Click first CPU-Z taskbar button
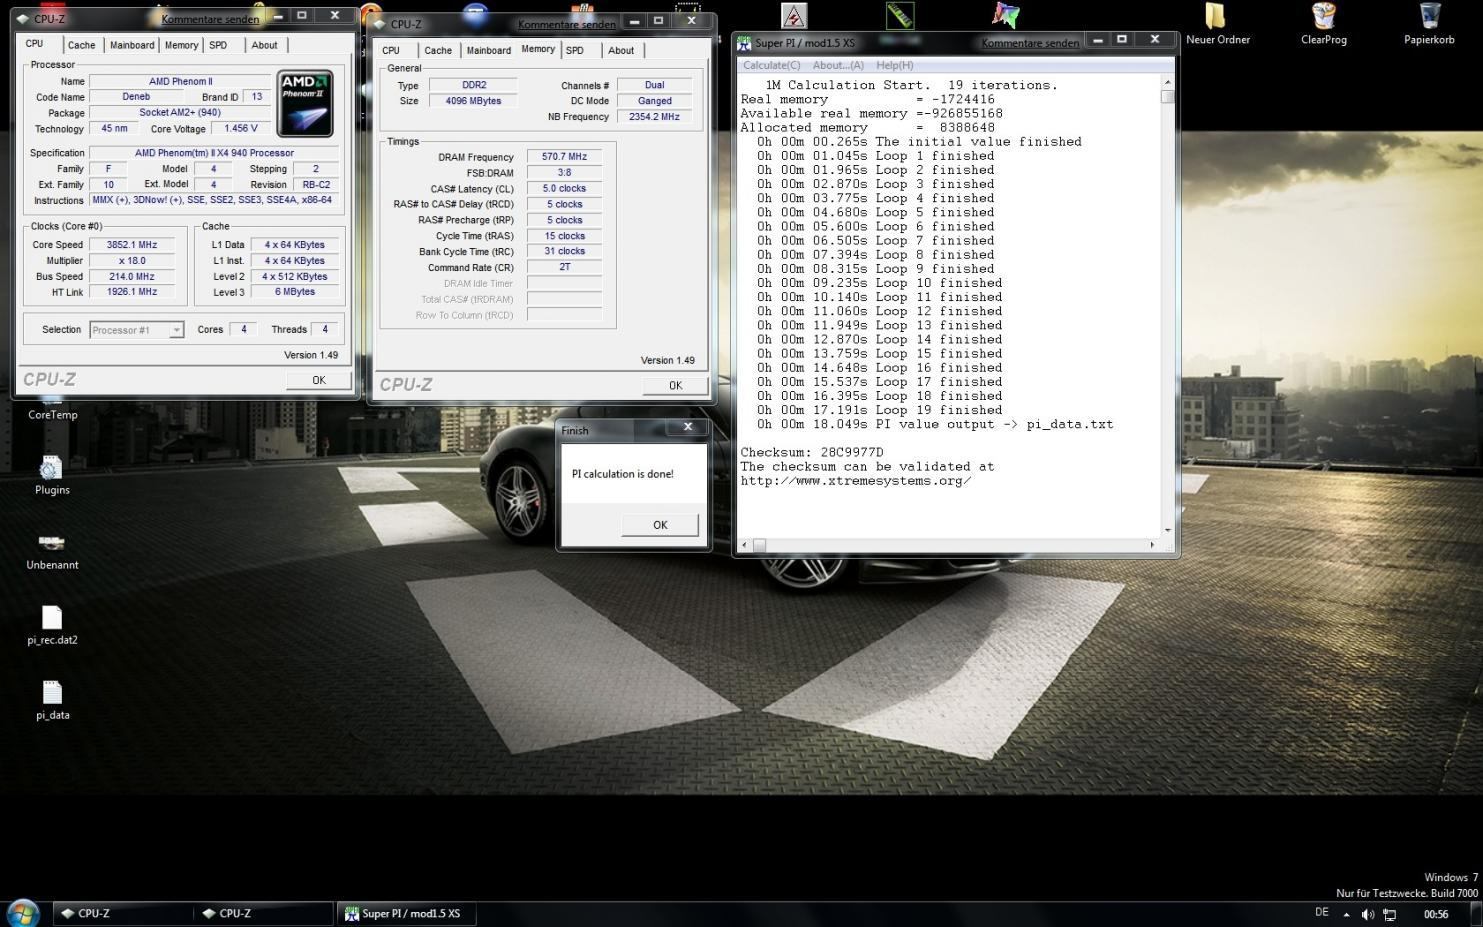This screenshot has height=927, width=1483. pos(123,913)
